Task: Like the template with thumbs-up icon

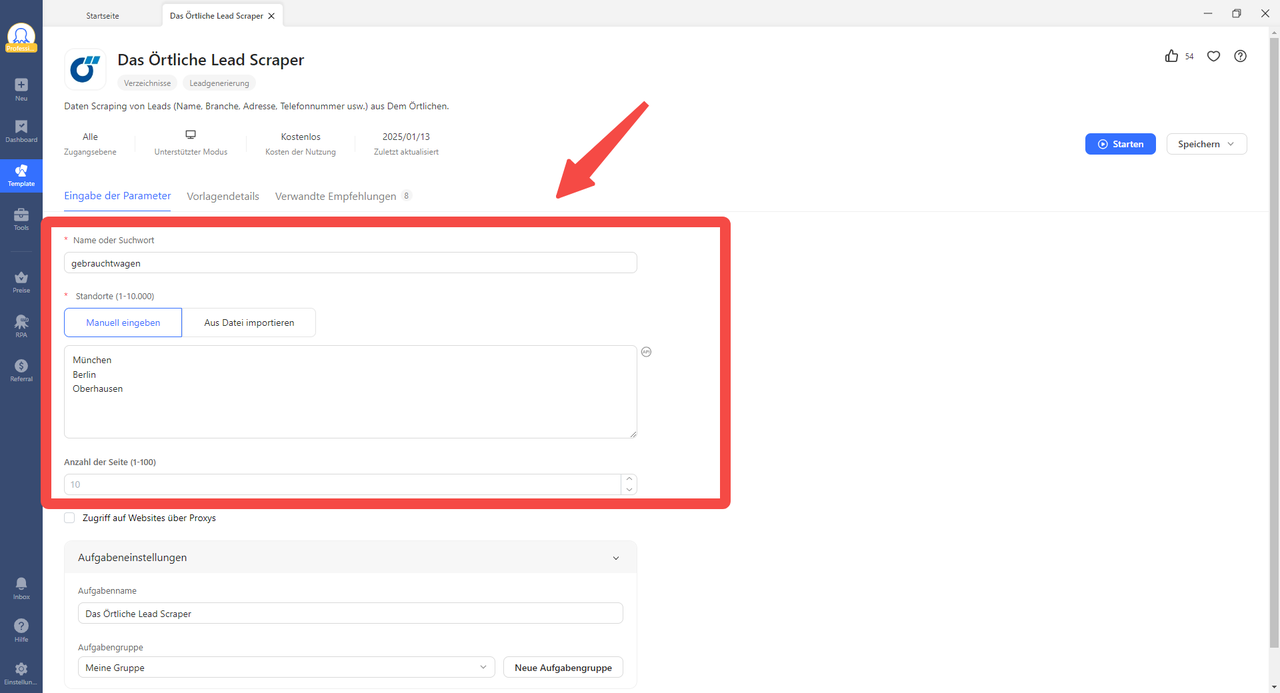Action: pyautogui.click(x=1171, y=56)
